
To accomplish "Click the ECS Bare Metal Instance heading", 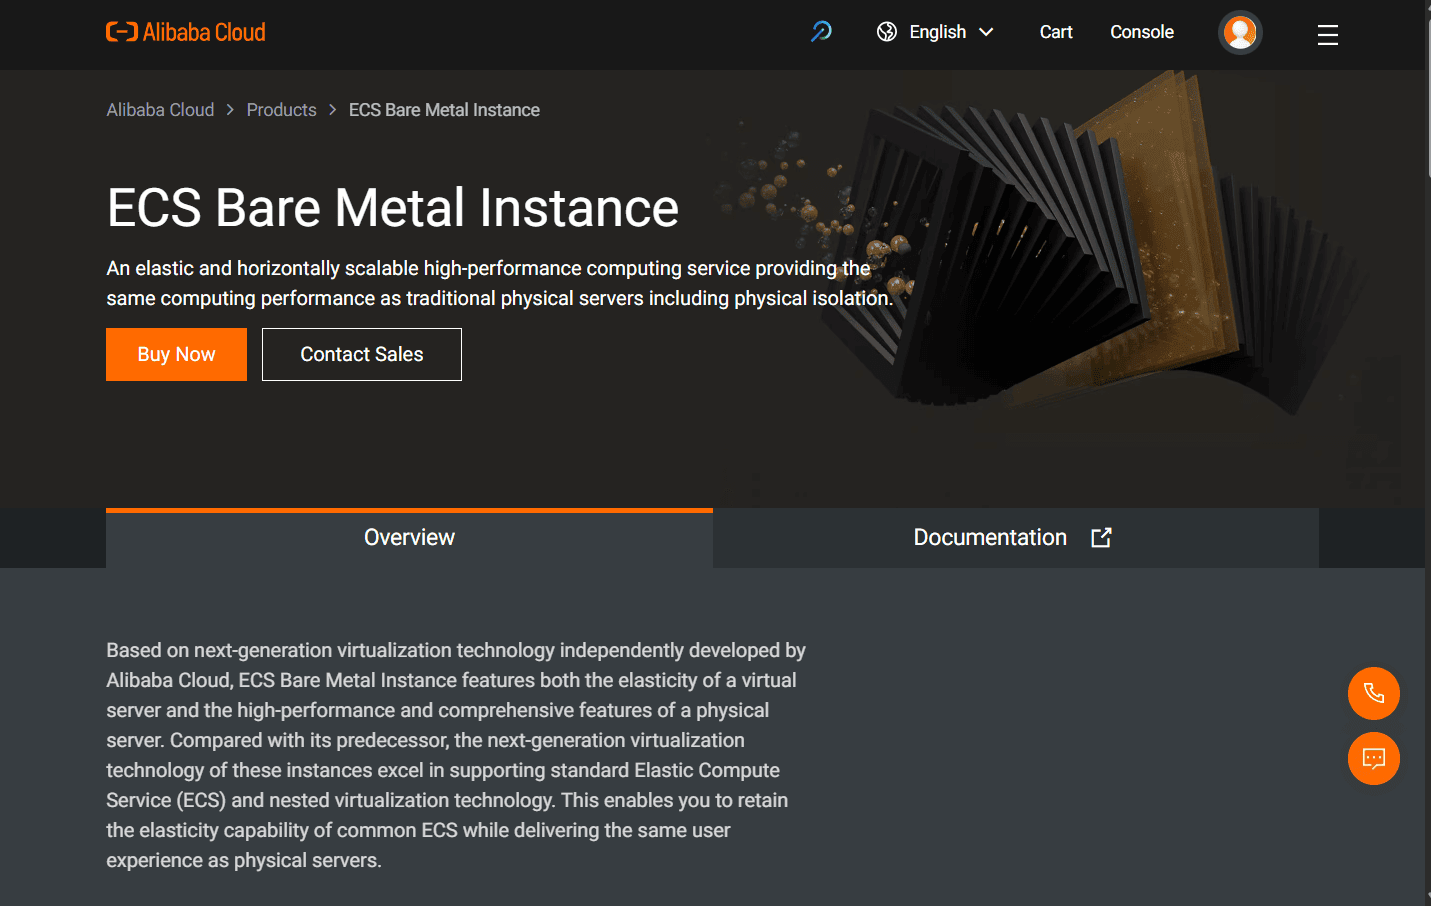I will pos(393,208).
